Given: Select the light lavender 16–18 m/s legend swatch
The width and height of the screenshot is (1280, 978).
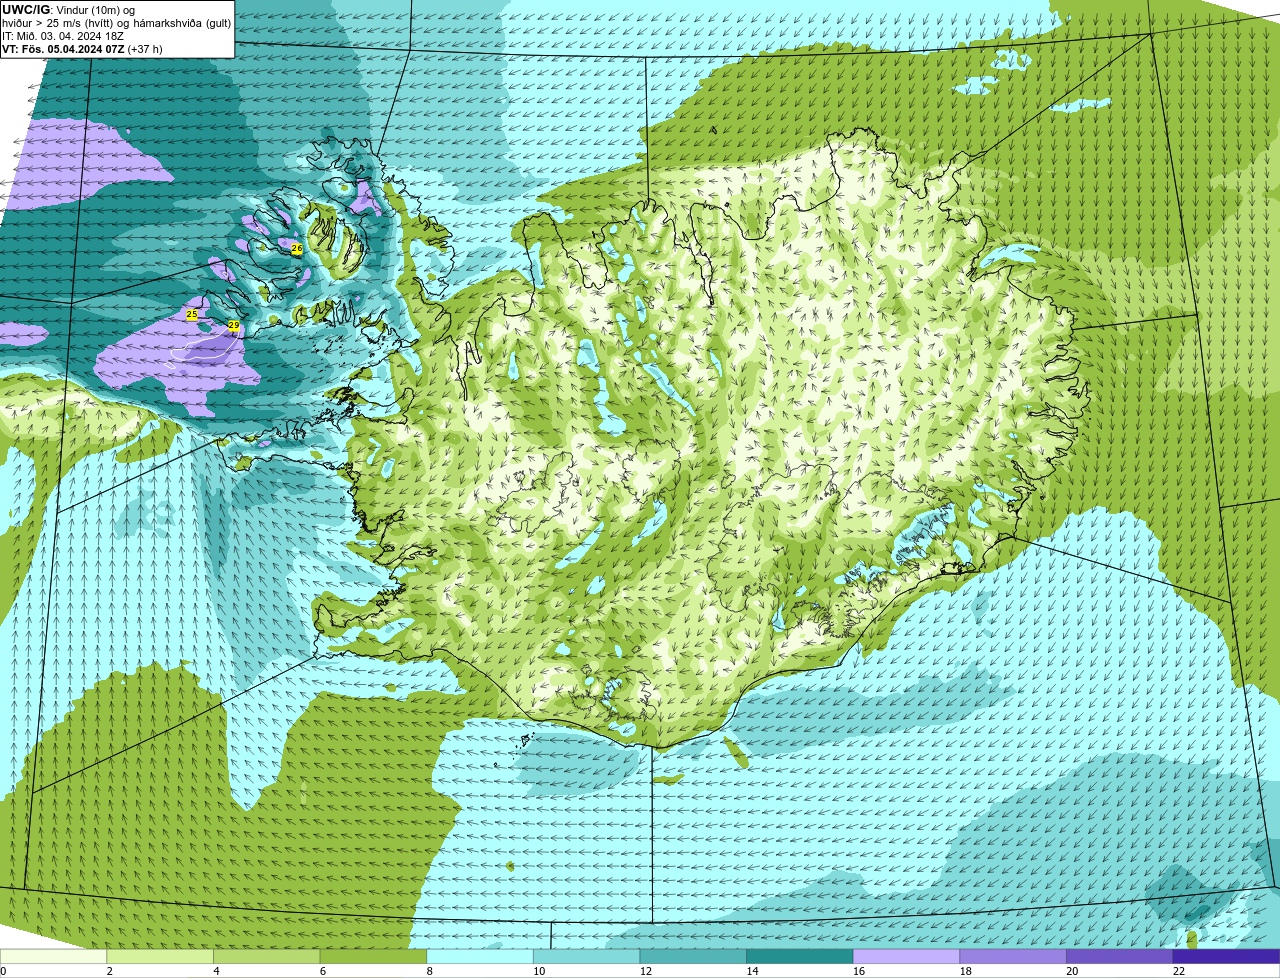Looking at the screenshot, I should pos(906,956).
